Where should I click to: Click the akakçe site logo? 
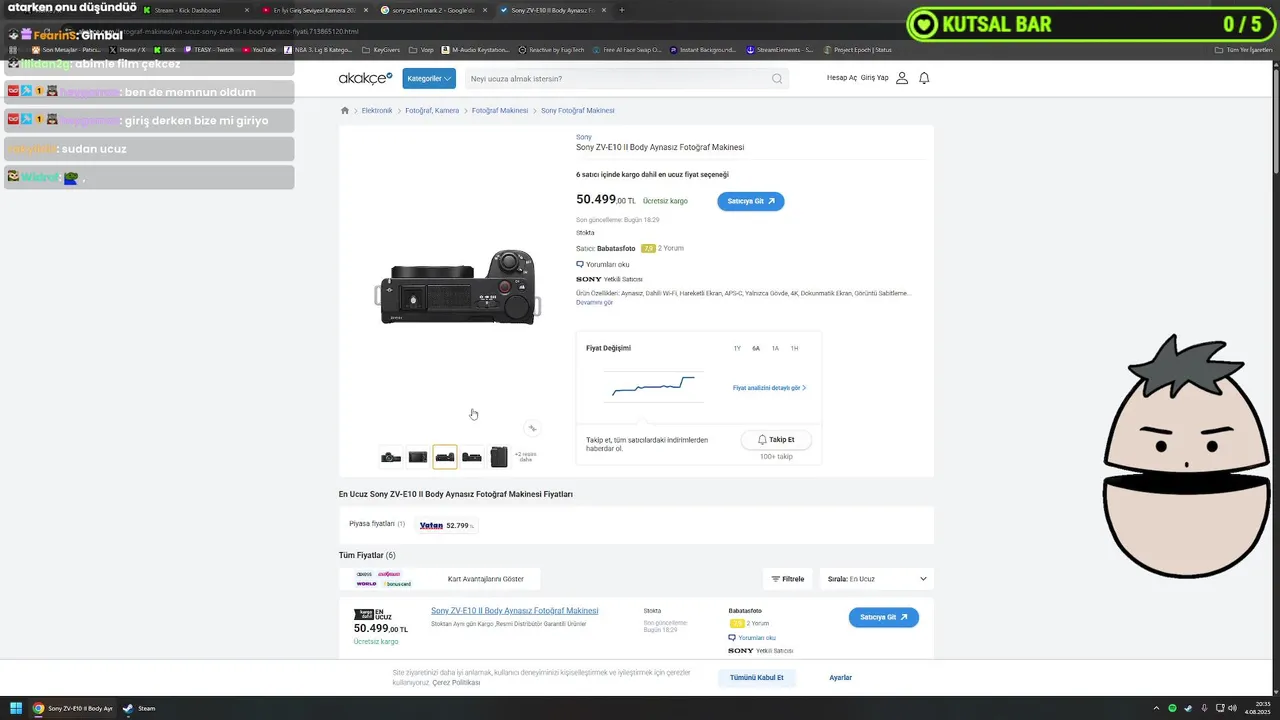click(365, 78)
